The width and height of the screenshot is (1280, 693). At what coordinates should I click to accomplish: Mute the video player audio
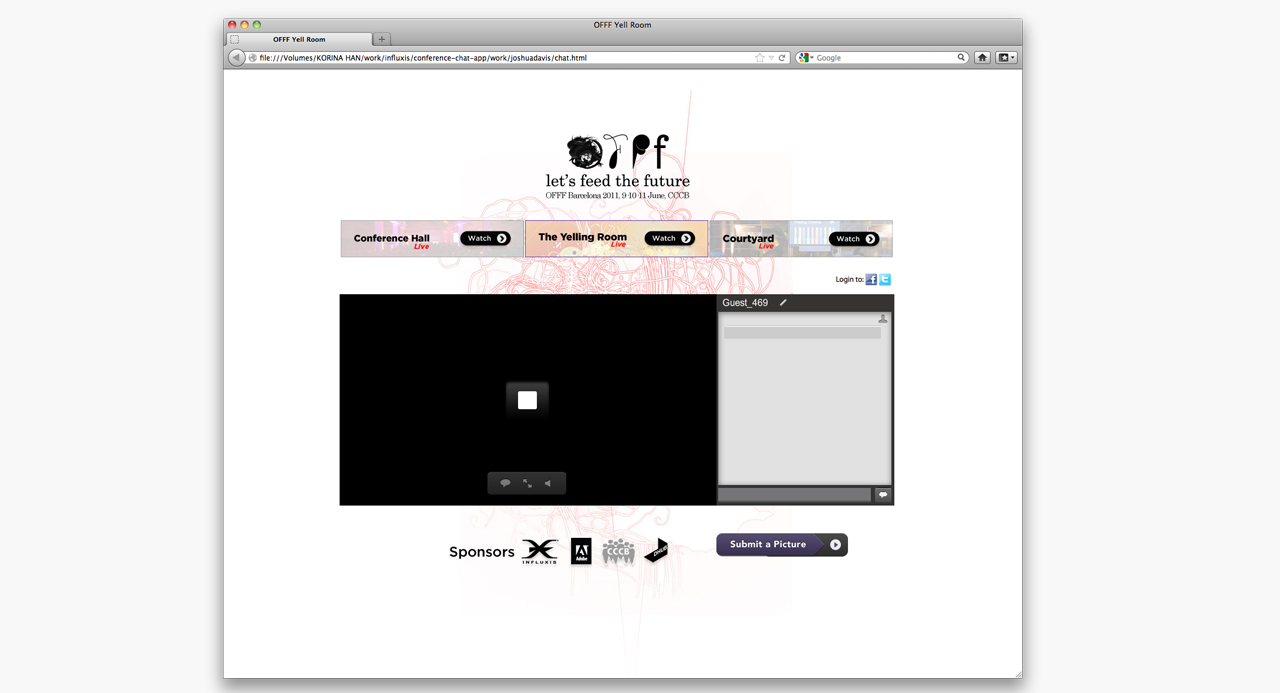click(x=549, y=483)
